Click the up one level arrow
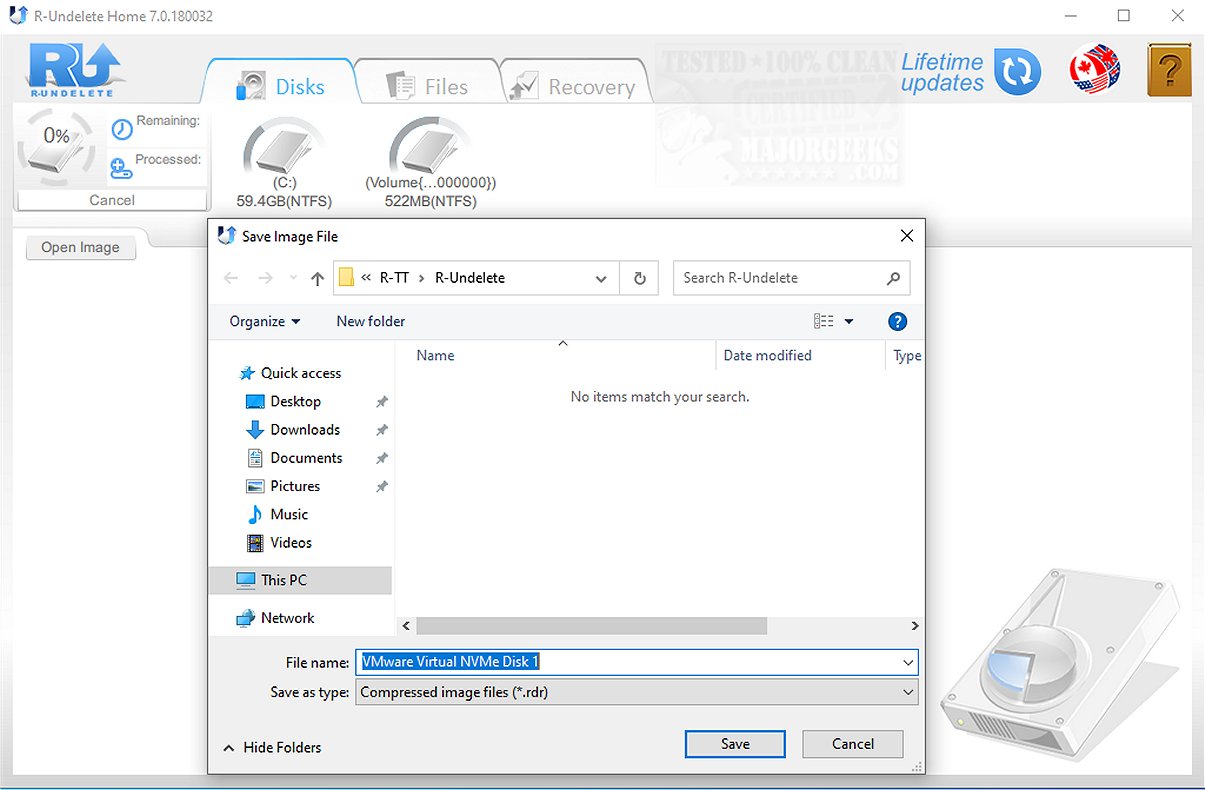This screenshot has height=790, width=1205. click(317, 278)
